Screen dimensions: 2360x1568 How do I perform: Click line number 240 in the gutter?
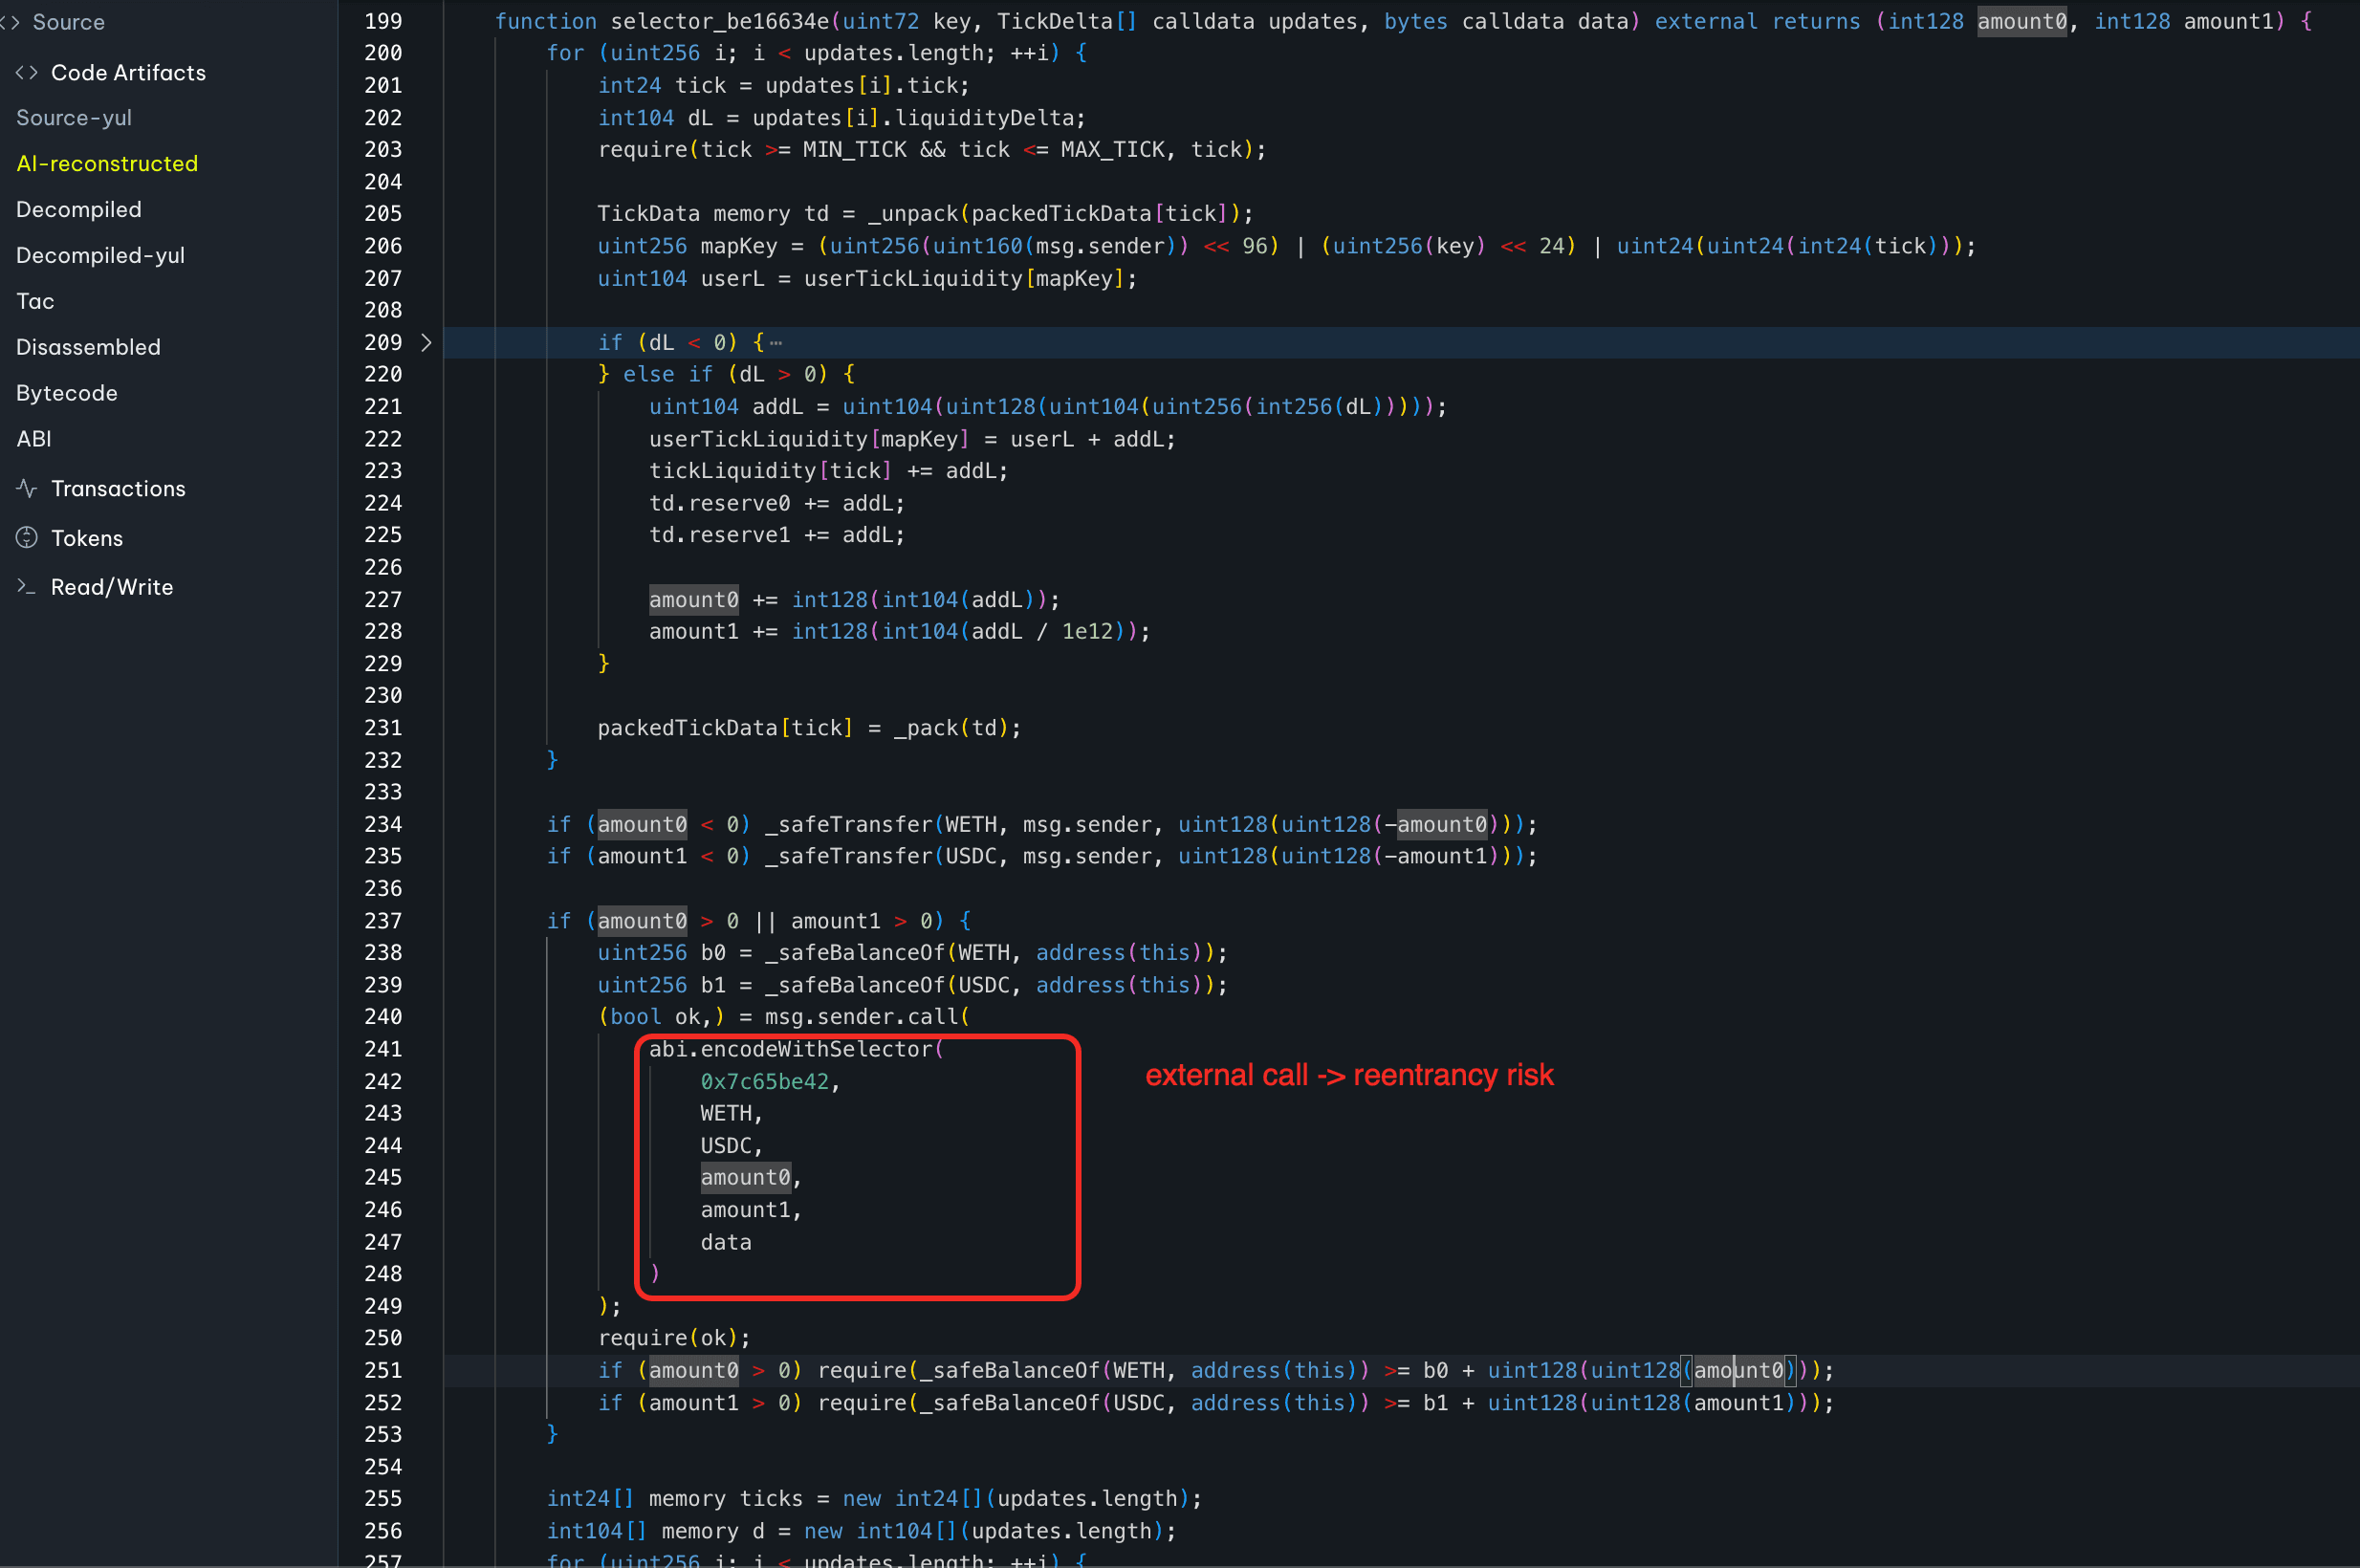click(383, 1017)
